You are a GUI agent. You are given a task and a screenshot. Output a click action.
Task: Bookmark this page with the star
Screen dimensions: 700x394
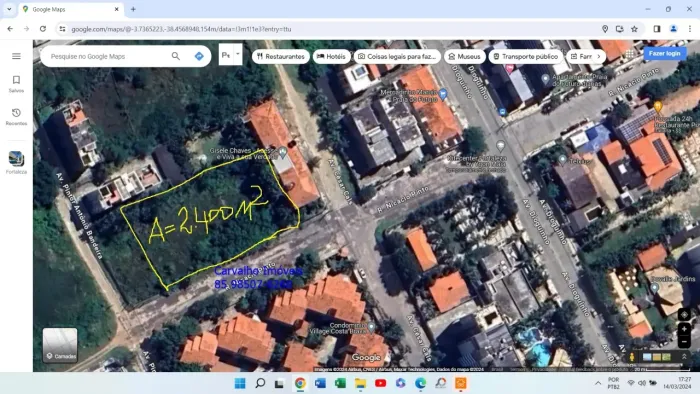tap(634, 29)
